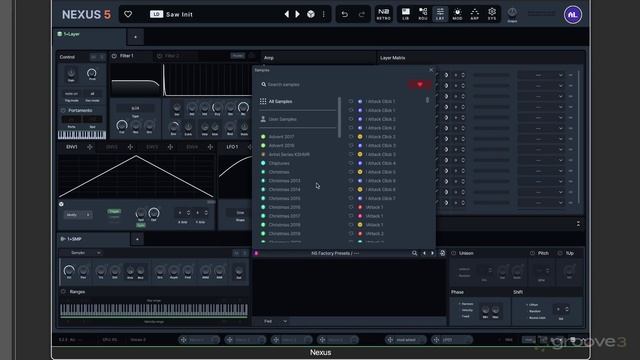Go to next preset arrow
The height and width of the screenshot is (360, 640).
point(298,14)
